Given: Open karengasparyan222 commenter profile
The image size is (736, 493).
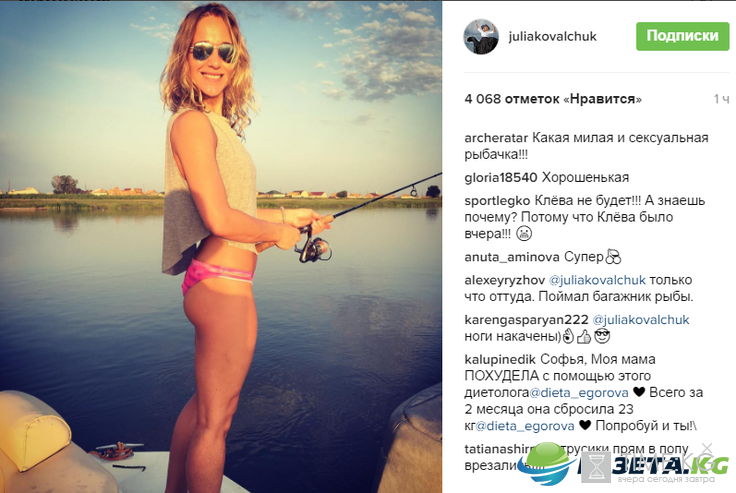Looking at the screenshot, I should pyautogui.click(x=526, y=320).
